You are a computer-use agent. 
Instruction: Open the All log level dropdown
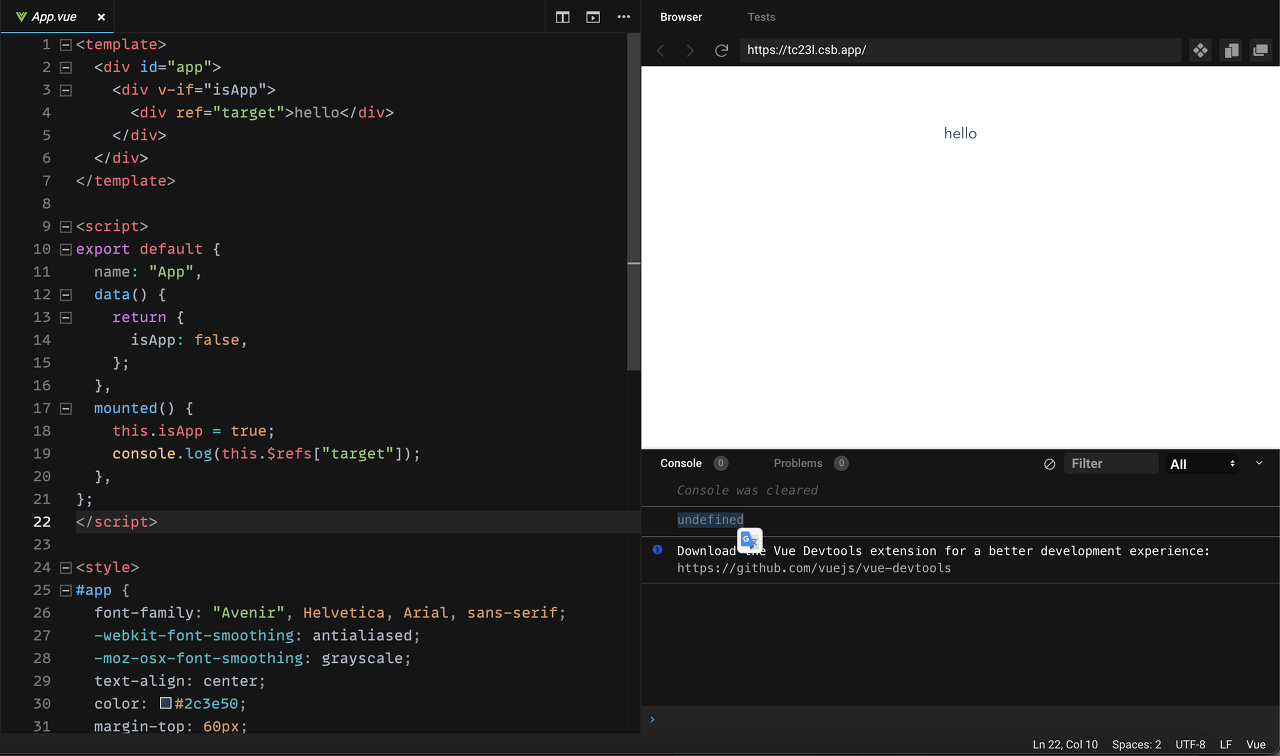(x=1202, y=464)
